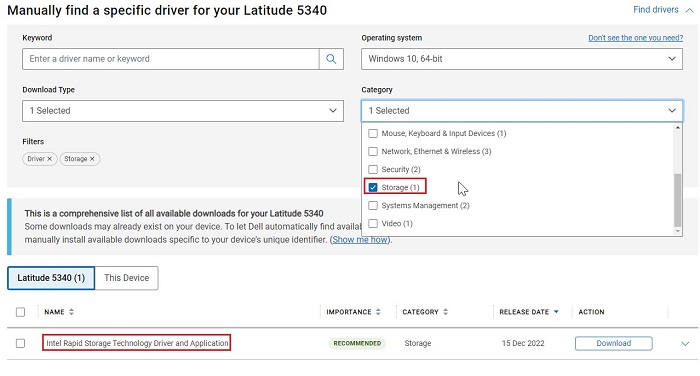Open the Download Type dropdown
700x376 pixels.
(x=183, y=111)
